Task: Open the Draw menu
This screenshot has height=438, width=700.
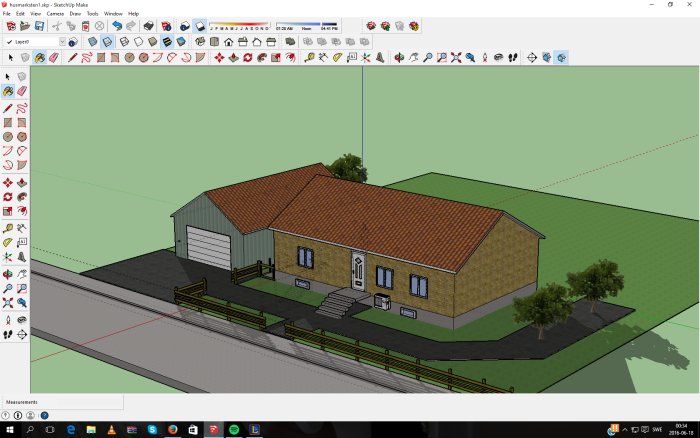Action: click(75, 14)
